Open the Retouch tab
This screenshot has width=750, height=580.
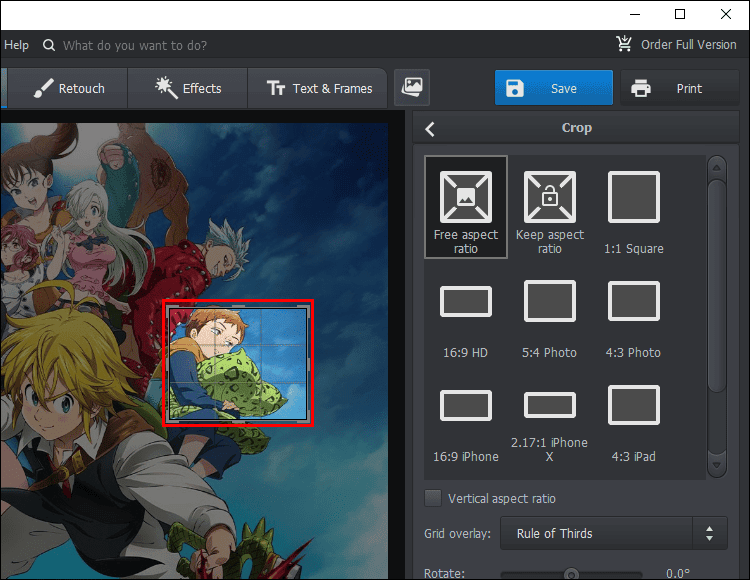coord(69,88)
